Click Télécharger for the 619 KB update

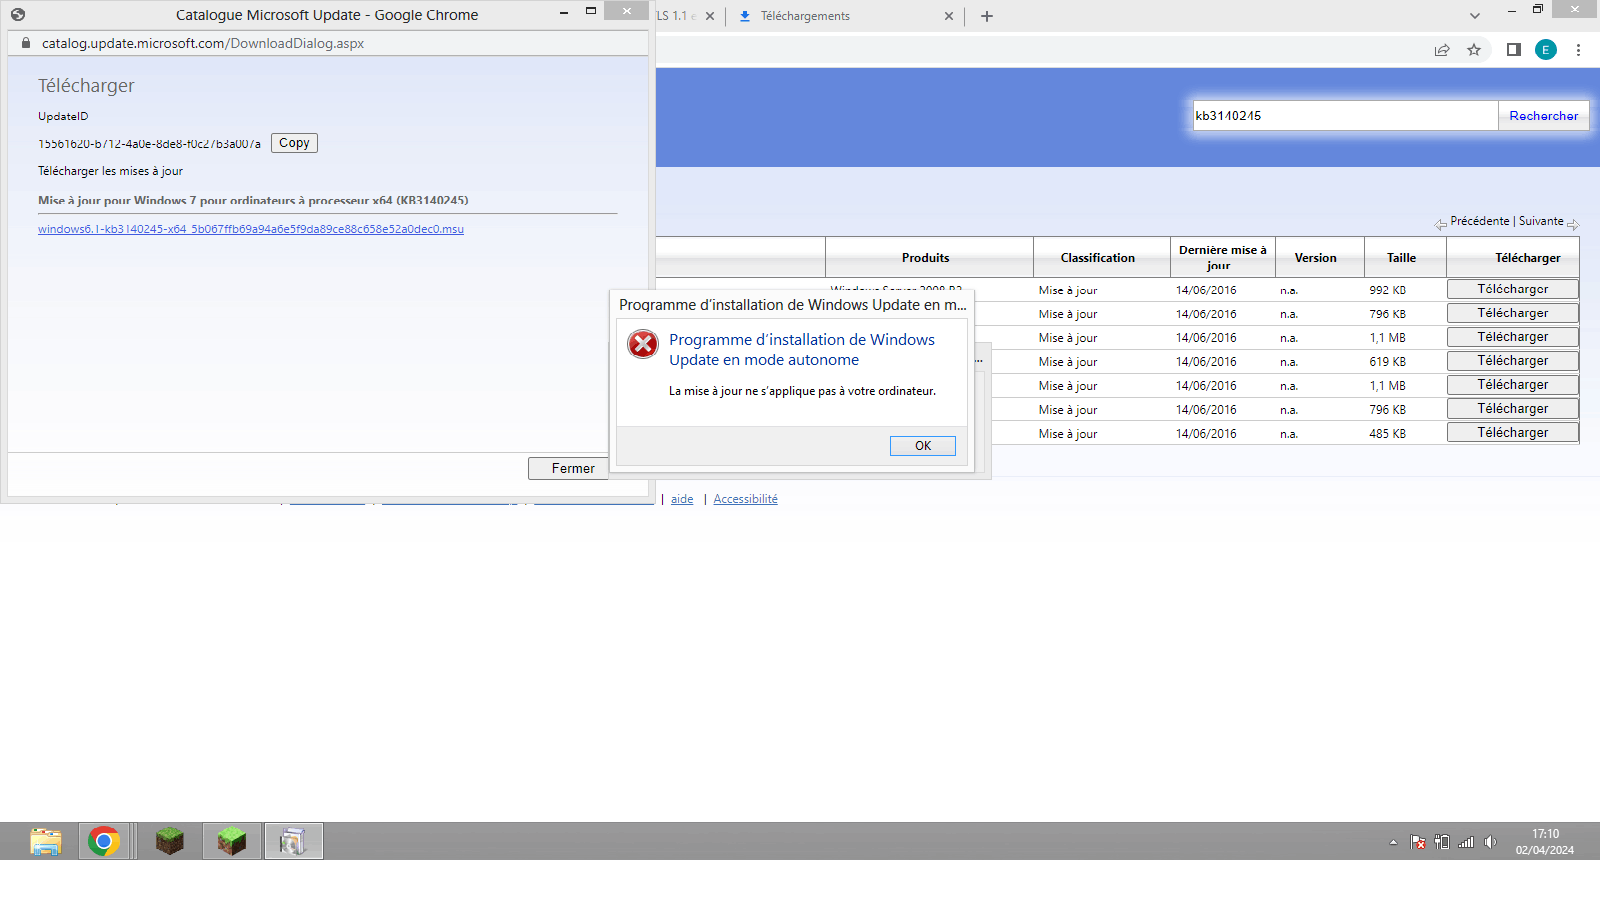1513,361
